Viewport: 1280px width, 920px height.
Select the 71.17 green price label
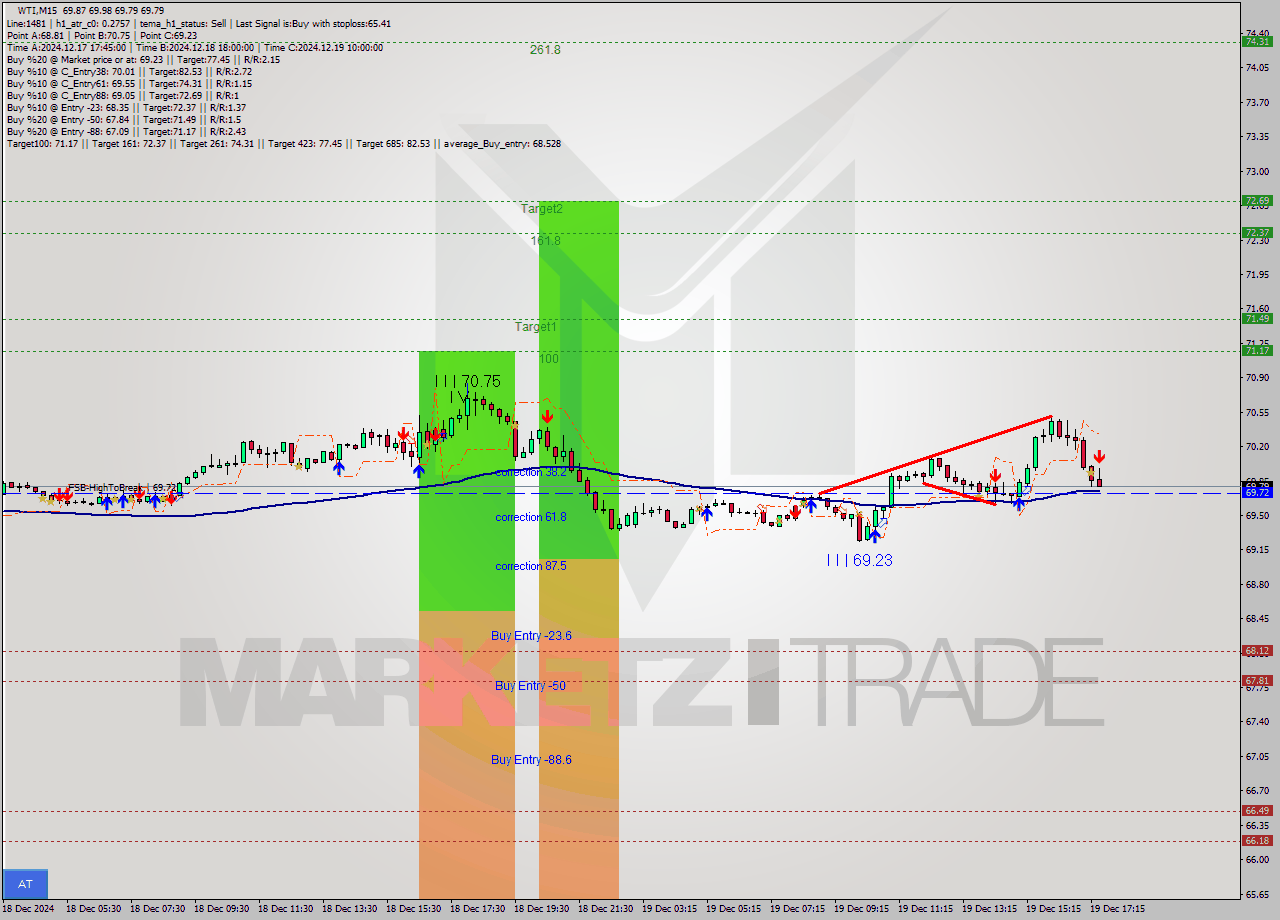[1256, 350]
